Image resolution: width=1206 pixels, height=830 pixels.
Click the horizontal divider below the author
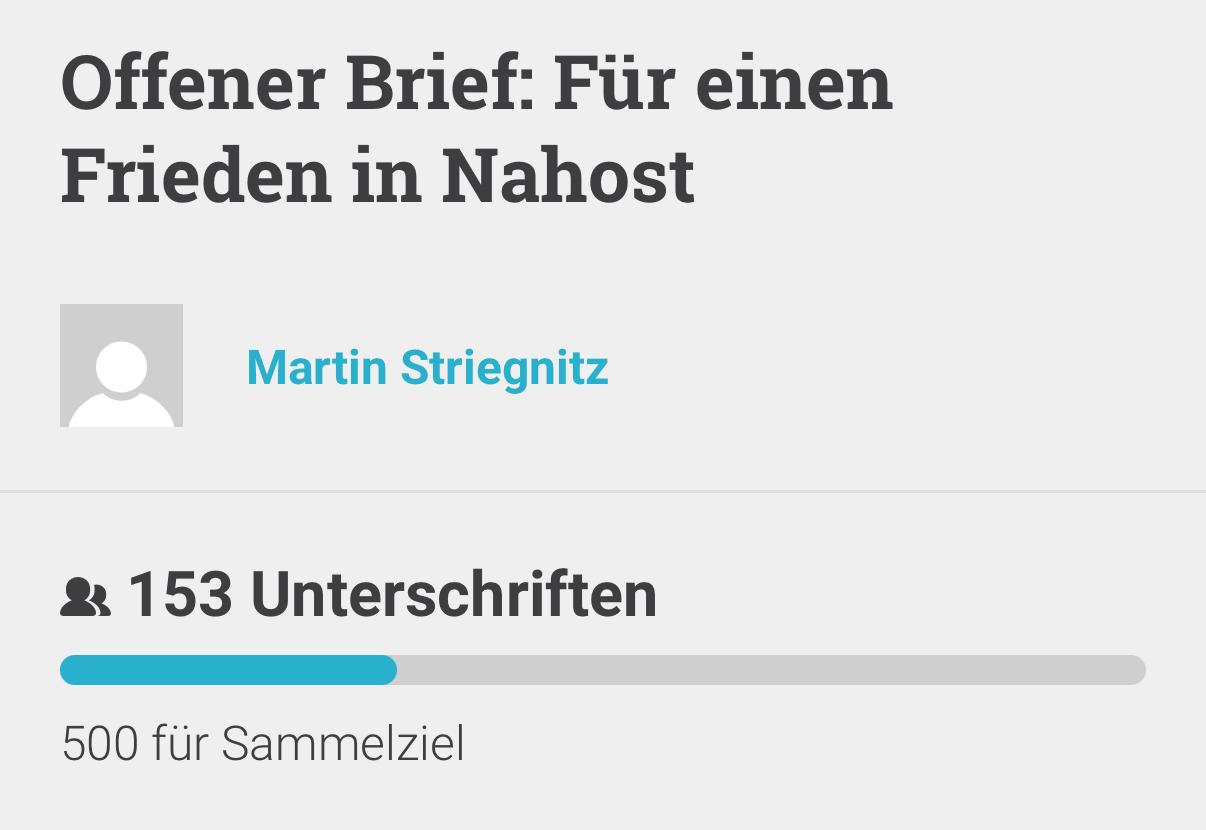603,491
